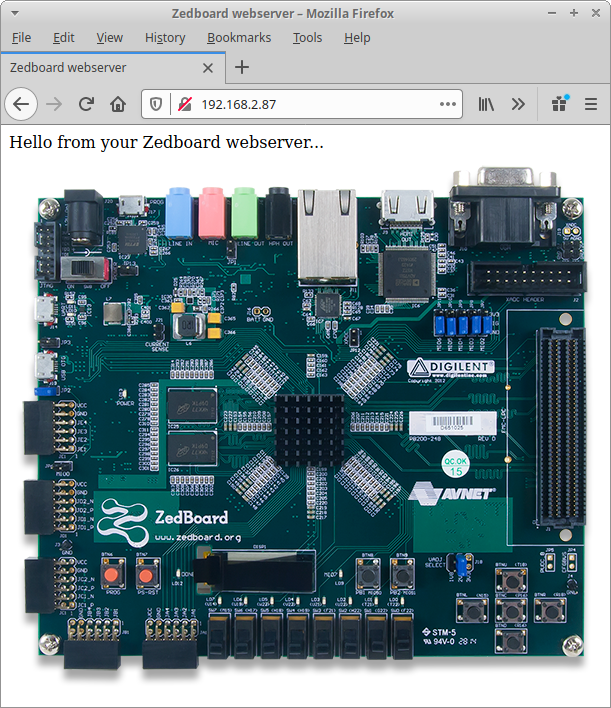Go to the Home page

coord(118,104)
